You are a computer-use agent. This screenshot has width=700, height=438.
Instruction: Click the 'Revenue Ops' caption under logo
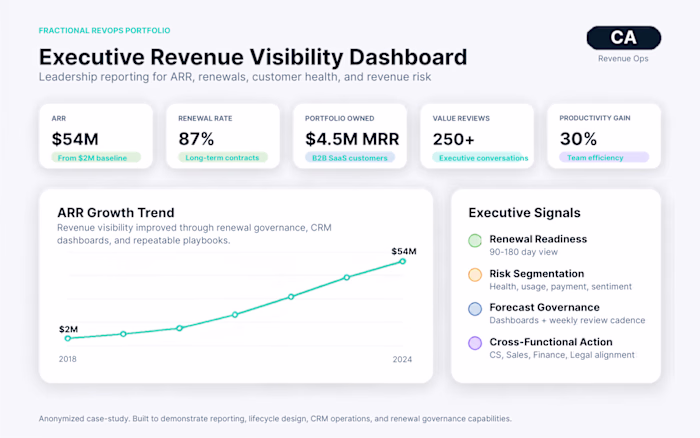tap(623, 58)
